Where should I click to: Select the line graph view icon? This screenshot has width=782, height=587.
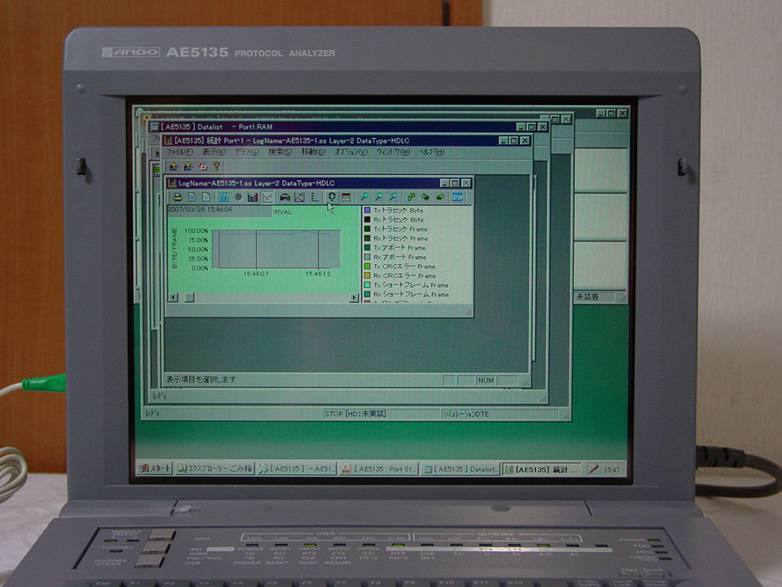coord(268,197)
